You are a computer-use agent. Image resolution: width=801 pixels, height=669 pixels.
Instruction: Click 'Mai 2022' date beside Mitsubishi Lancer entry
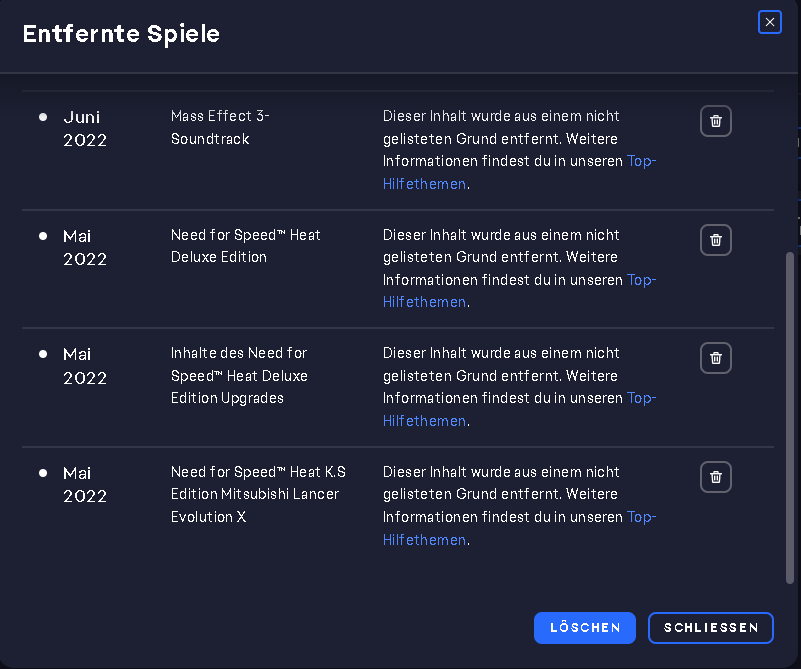pos(85,484)
